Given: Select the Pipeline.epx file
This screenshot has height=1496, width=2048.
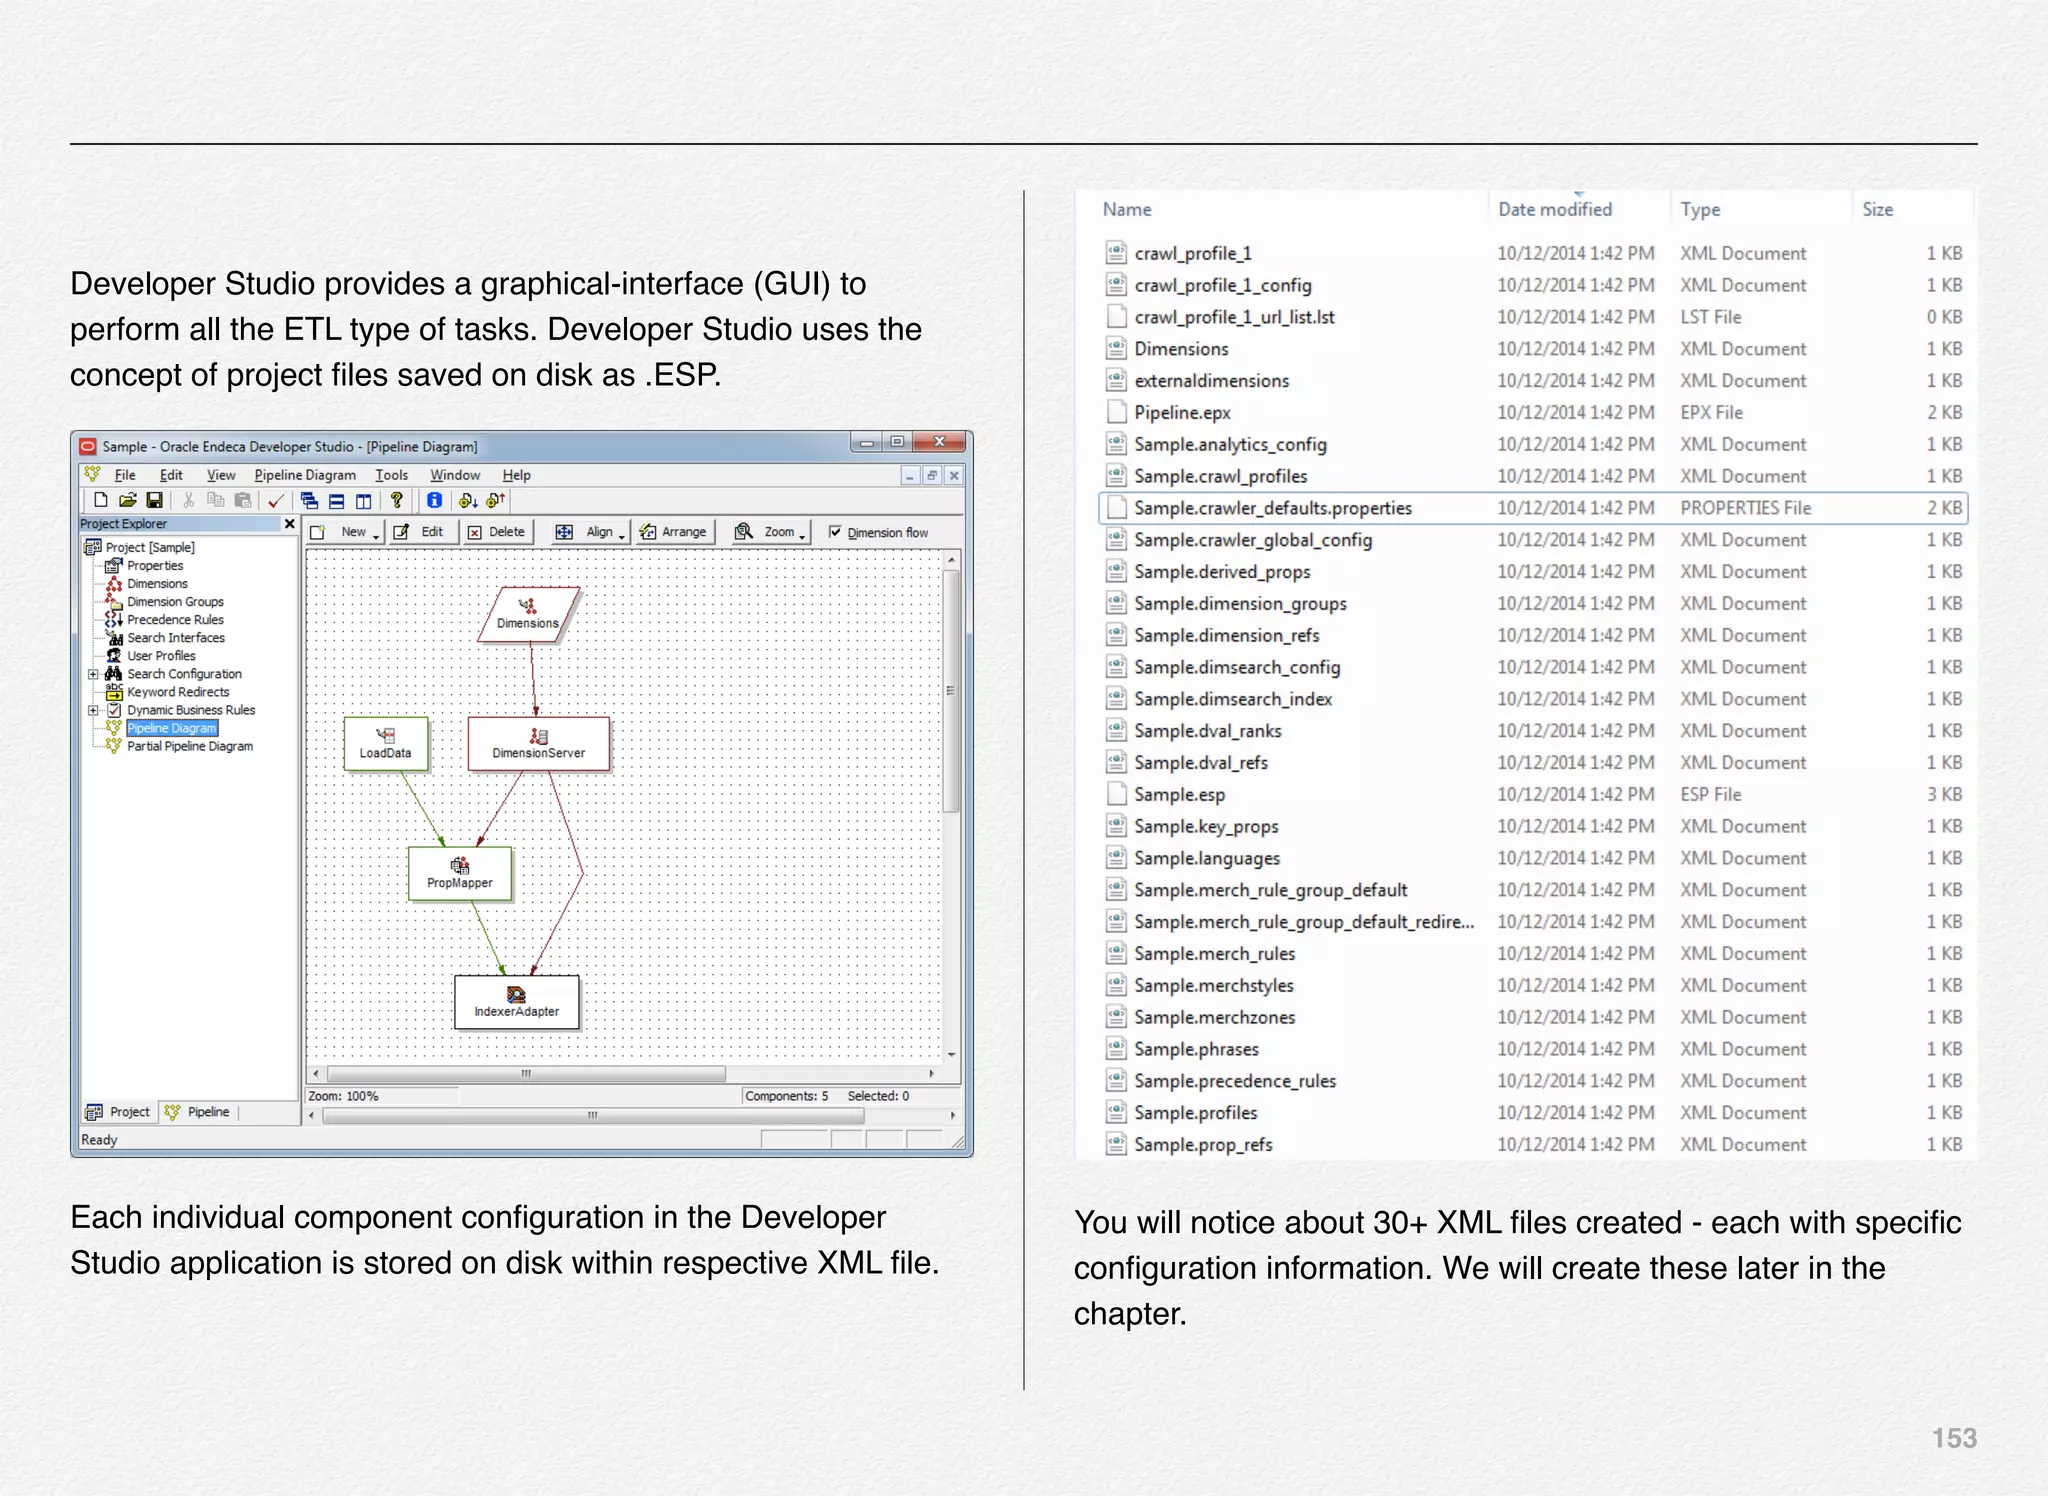Looking at the screenshot, I should (x=1532, y=412).
